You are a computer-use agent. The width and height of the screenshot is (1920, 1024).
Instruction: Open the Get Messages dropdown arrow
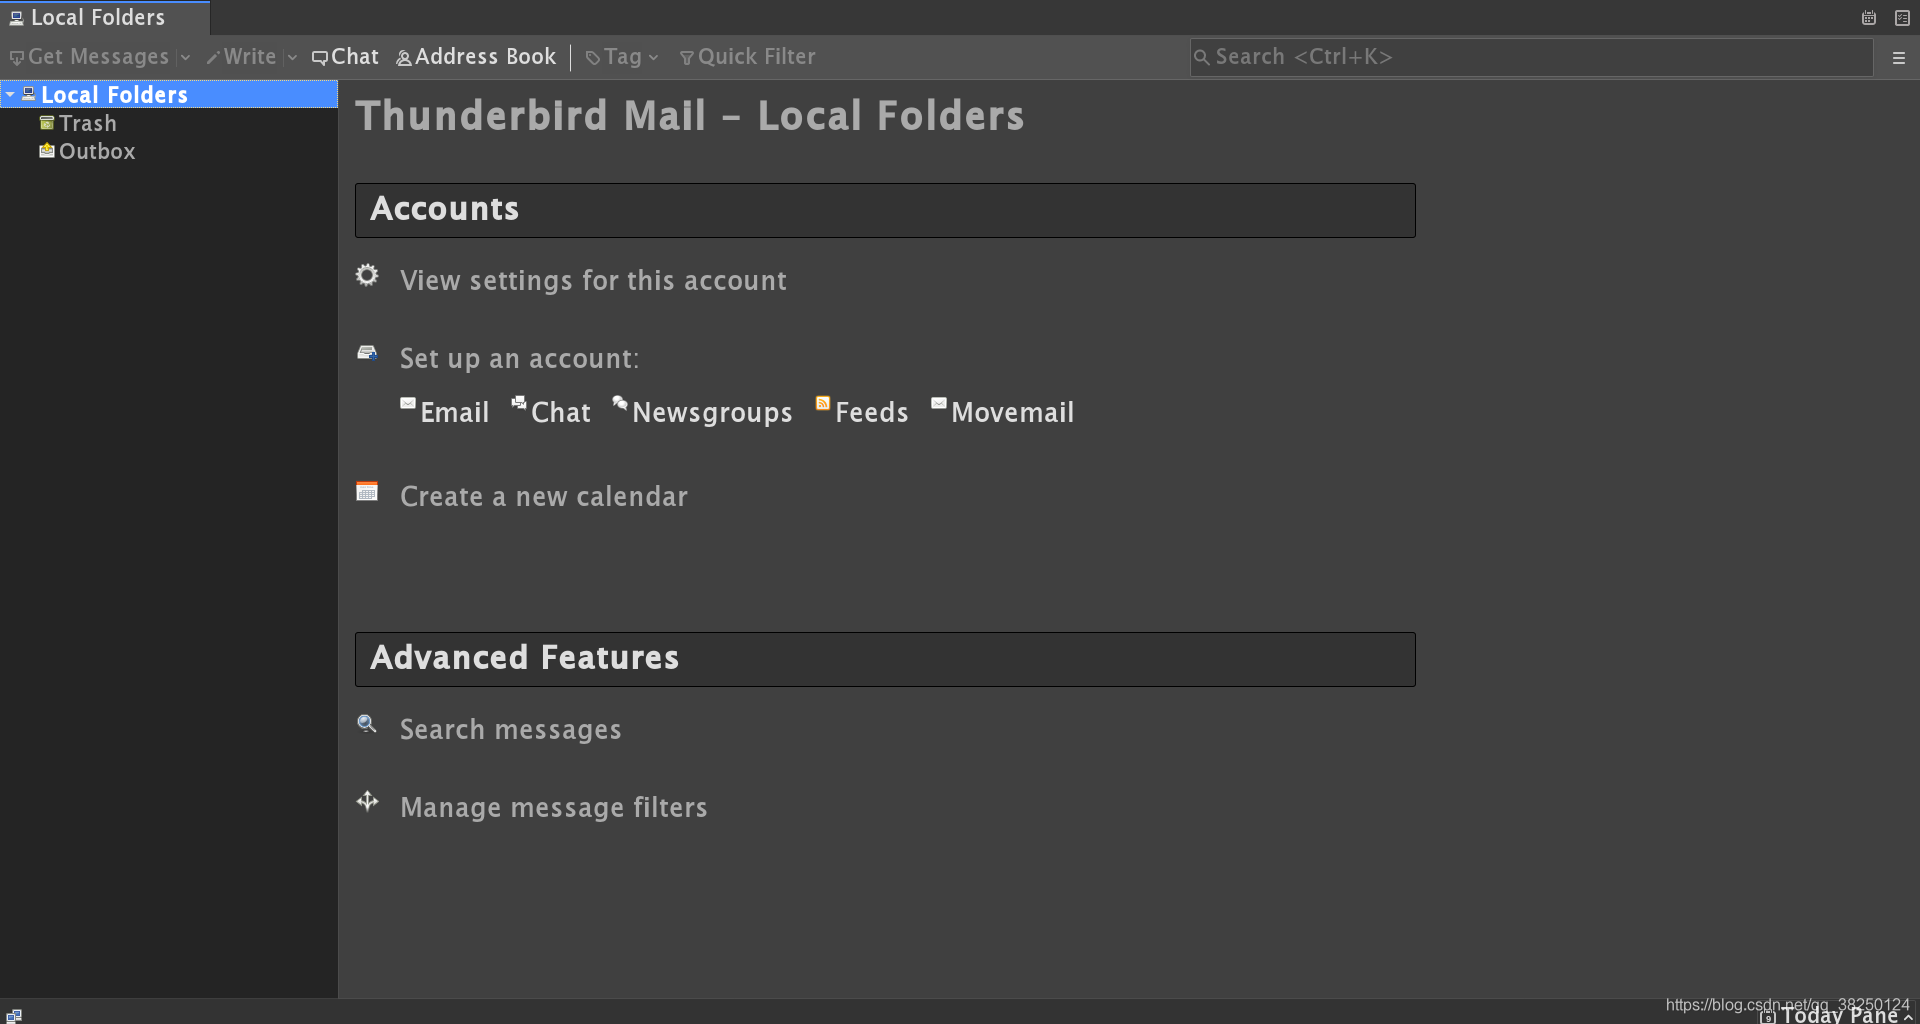click(x=185, y=58)
